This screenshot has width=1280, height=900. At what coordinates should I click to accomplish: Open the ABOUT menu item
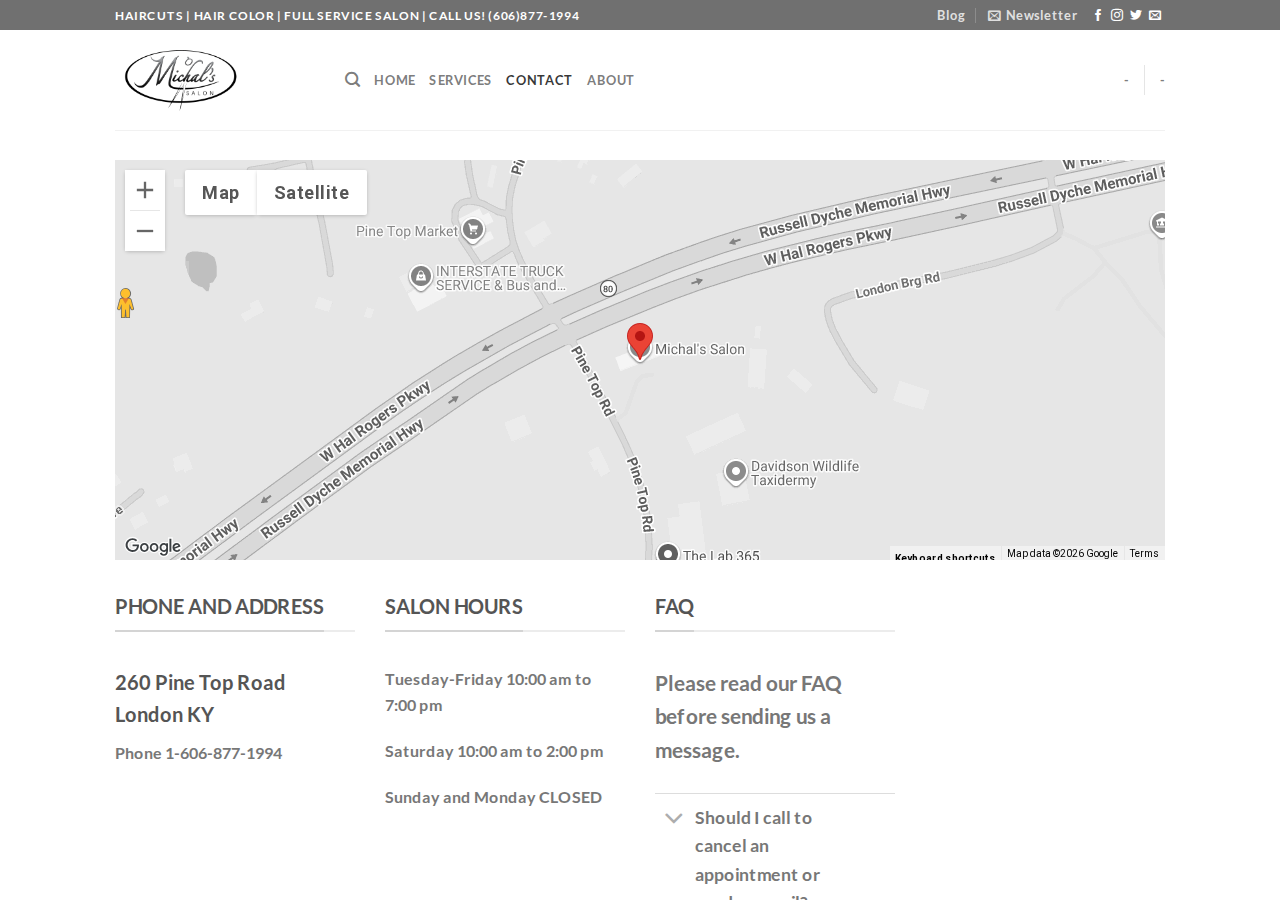[x=610, y=80]
